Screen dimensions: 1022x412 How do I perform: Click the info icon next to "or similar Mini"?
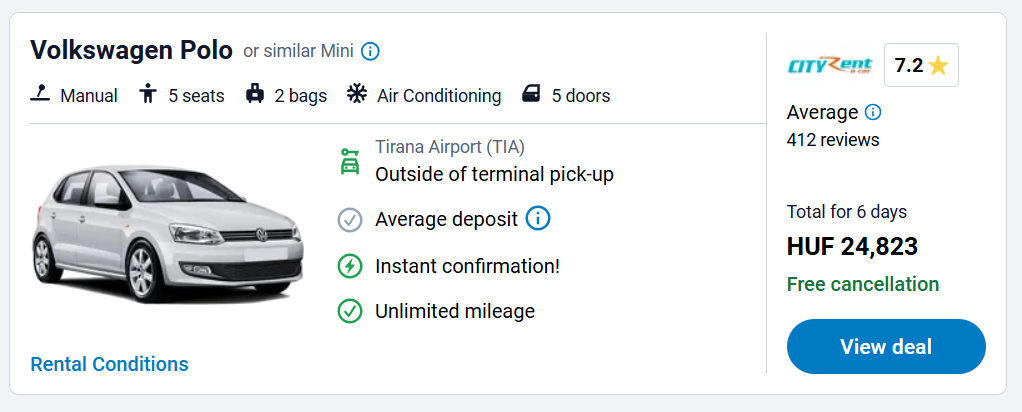pyautogui.click(x=370, y=51)
